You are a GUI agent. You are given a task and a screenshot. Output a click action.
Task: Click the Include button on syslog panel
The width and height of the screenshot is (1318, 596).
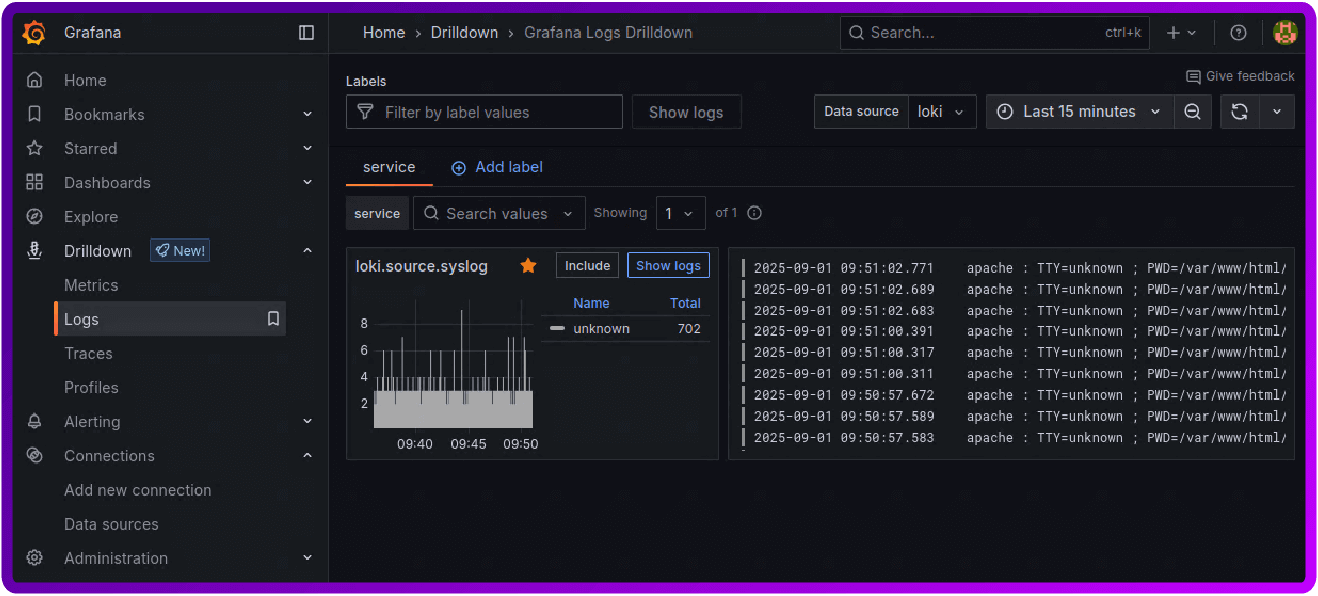[587, 265]
